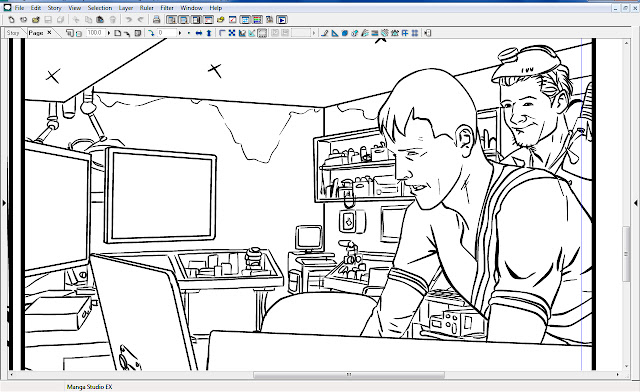This screenshot has height=392, width=640.
Task: Click the rotate view curved arrow icon
Action: [151, 33]
